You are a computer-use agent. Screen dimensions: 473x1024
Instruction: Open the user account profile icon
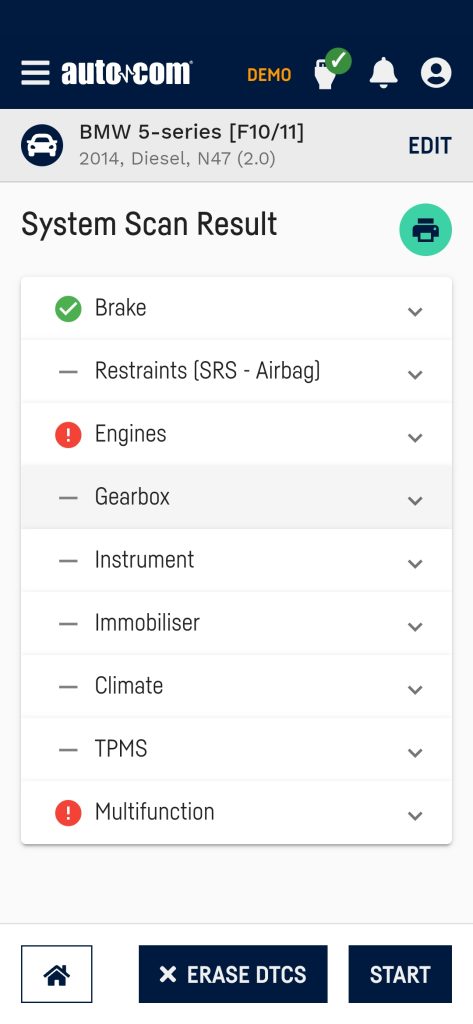coord(436,72)
